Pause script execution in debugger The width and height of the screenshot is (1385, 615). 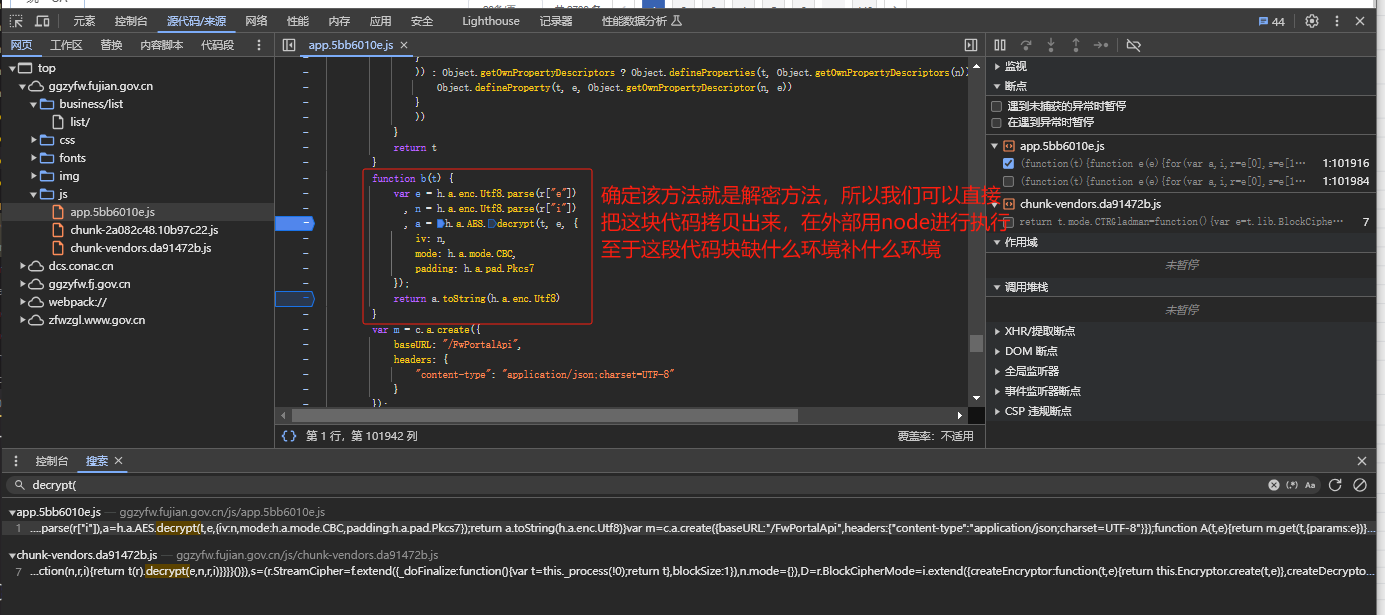pyautogui.click(x=1000, y=45)
